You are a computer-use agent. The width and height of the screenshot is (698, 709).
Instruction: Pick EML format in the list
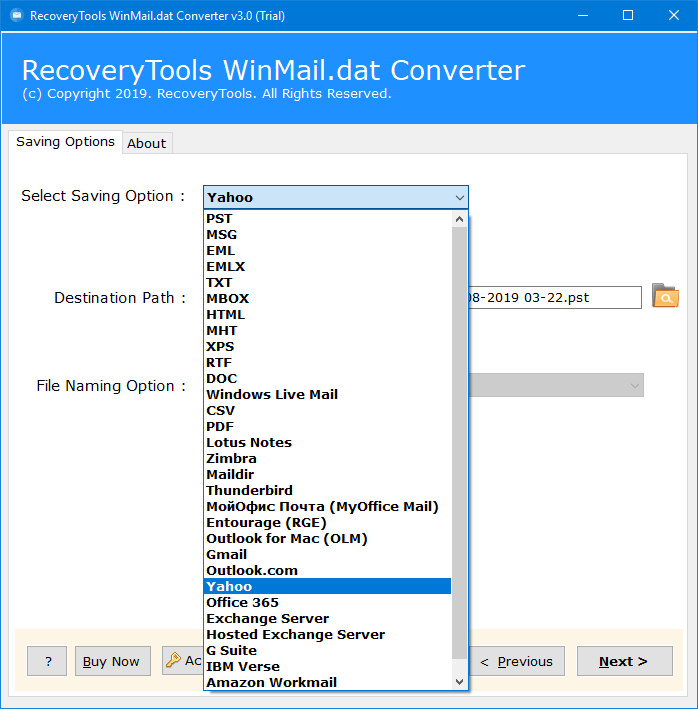point(327,251)
